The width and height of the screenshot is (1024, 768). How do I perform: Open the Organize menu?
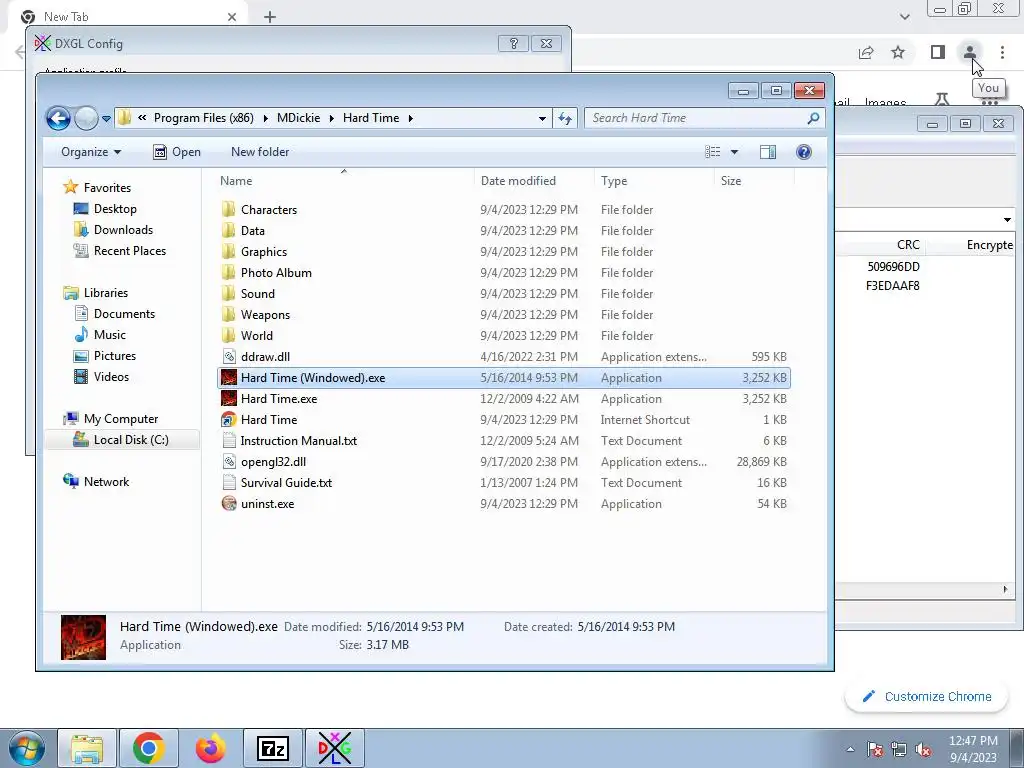91,152
